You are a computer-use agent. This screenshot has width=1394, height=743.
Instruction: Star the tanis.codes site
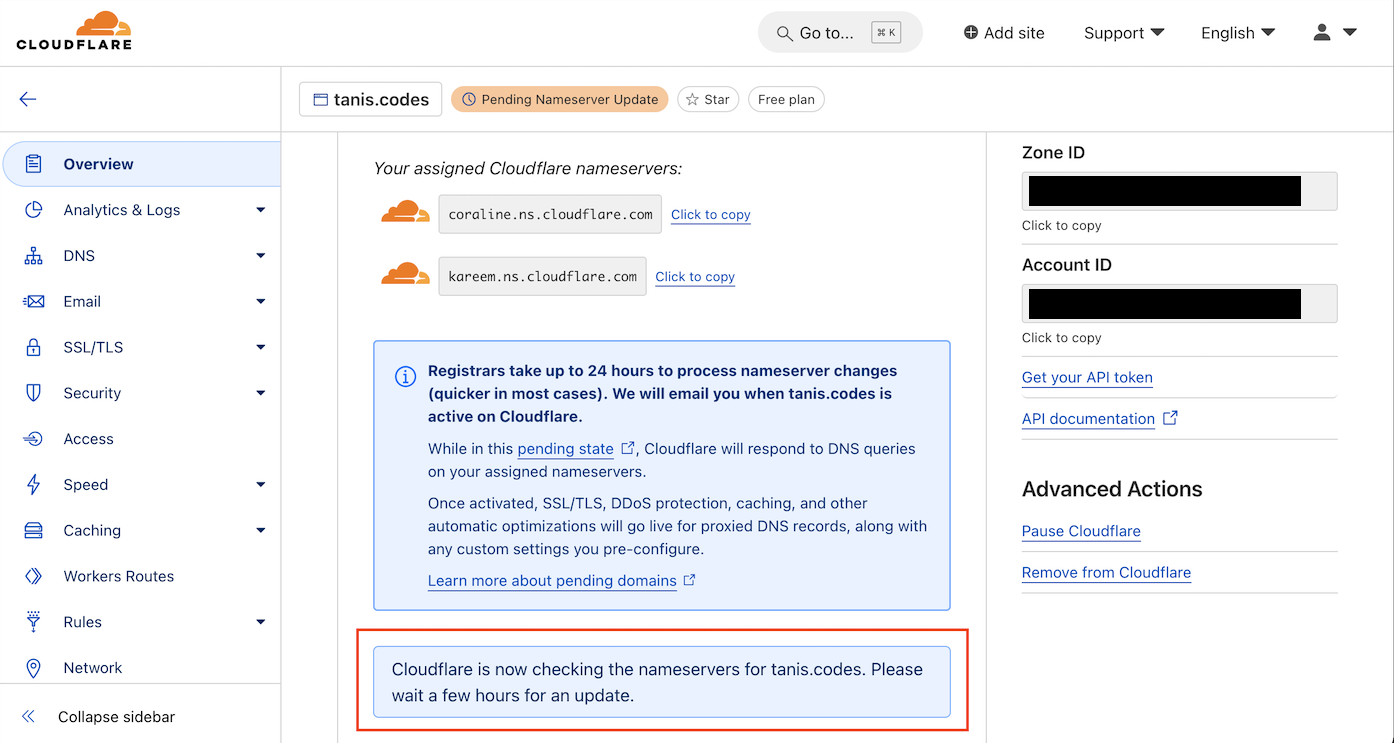coord(708,99)
